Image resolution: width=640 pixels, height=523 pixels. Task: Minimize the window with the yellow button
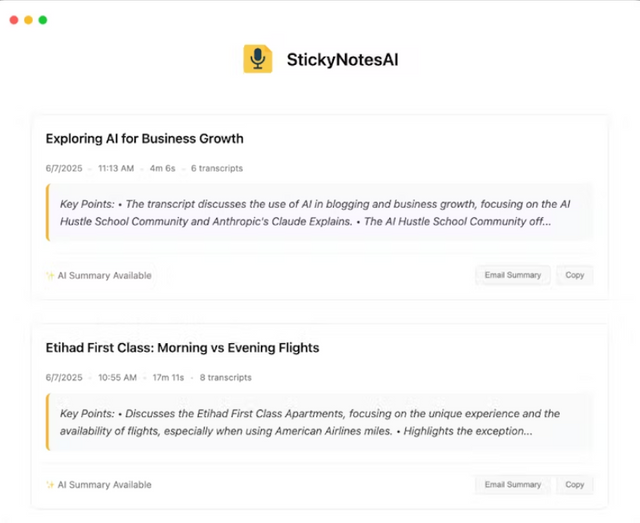[28, 20]
